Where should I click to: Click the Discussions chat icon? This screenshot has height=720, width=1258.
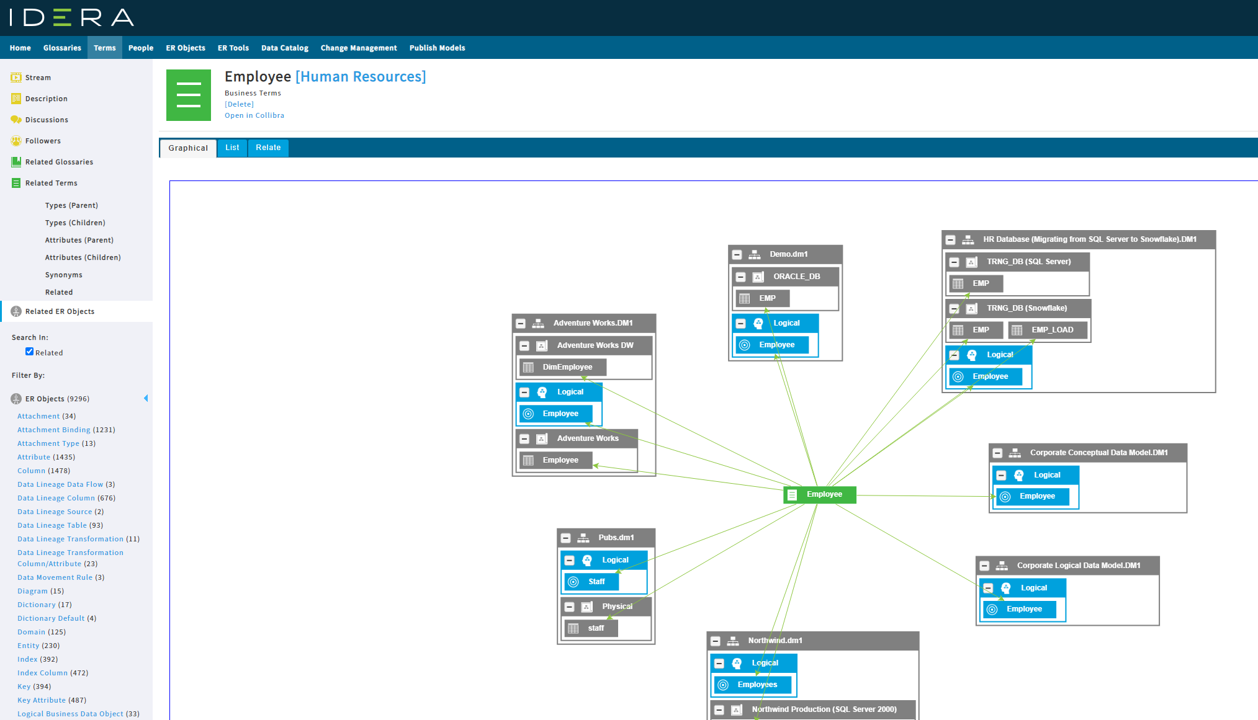coord(16,120)
